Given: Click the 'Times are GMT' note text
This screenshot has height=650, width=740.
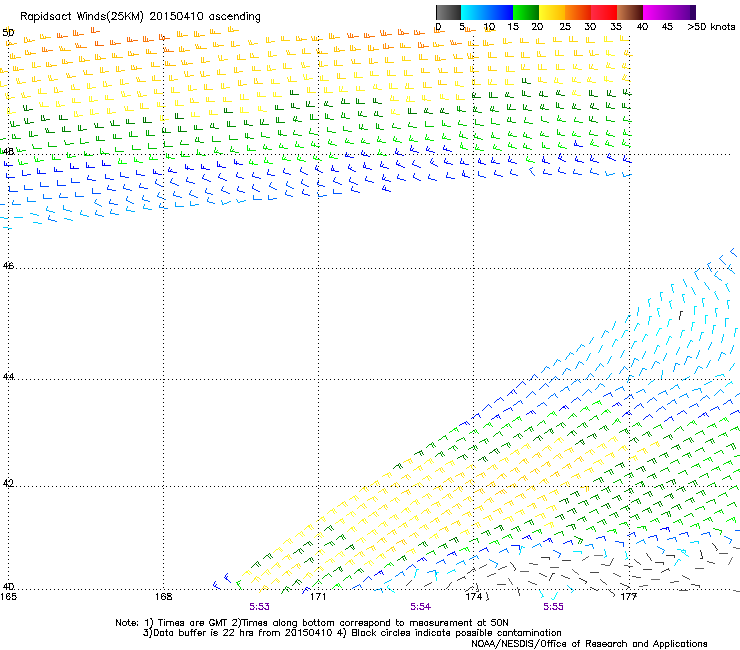Looking at the screenshot, I should [193, 623].
